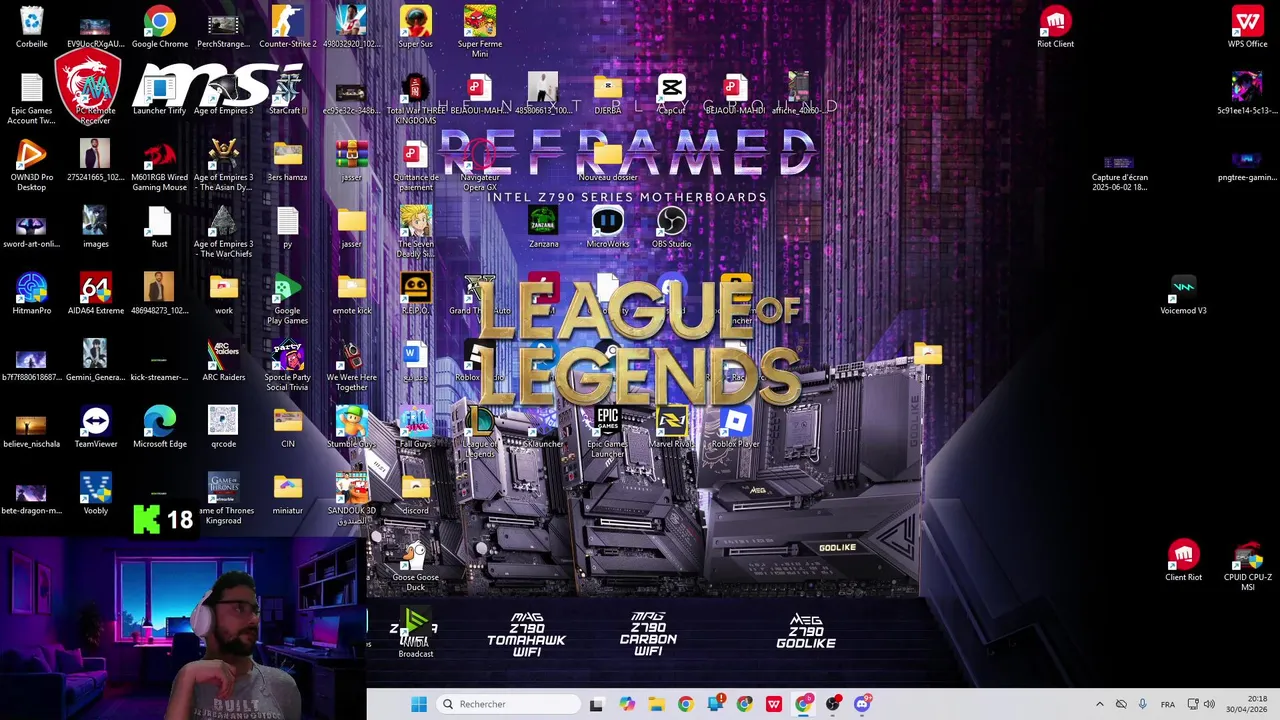Open the Corbeille recycle bin icon
Image resolution: width=1280 pixels, height=720 pixels.
[31, 28]
